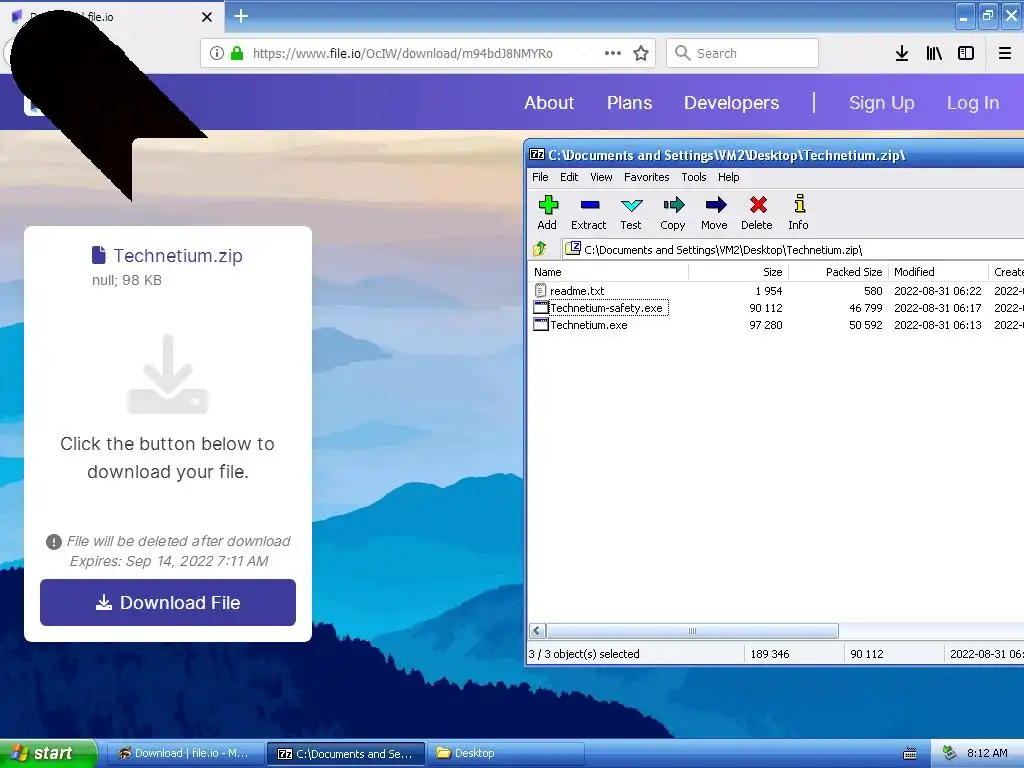Image resolution: width=1024 pixels, height=768 pixels.
Task: Bookmark page with the star icon
Action: [641, 54]
